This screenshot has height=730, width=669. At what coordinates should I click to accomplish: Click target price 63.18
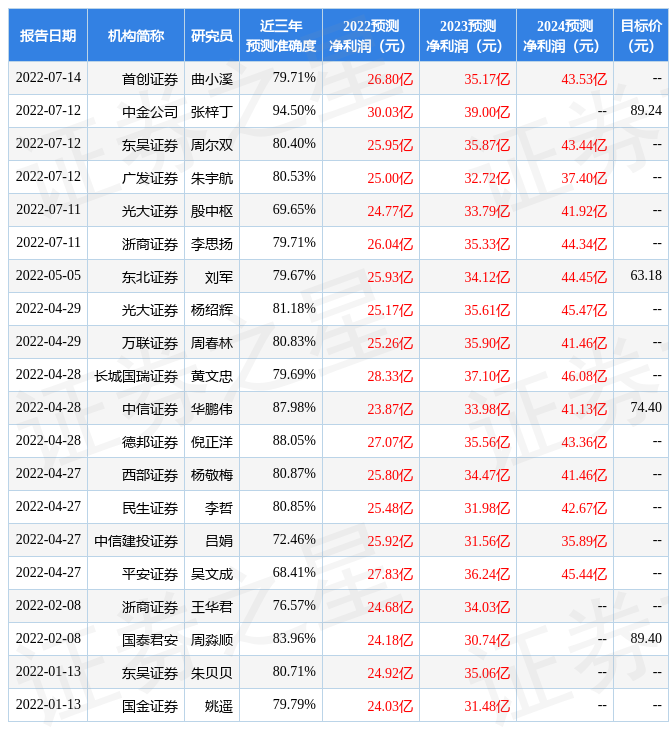[x=646, y=276]
